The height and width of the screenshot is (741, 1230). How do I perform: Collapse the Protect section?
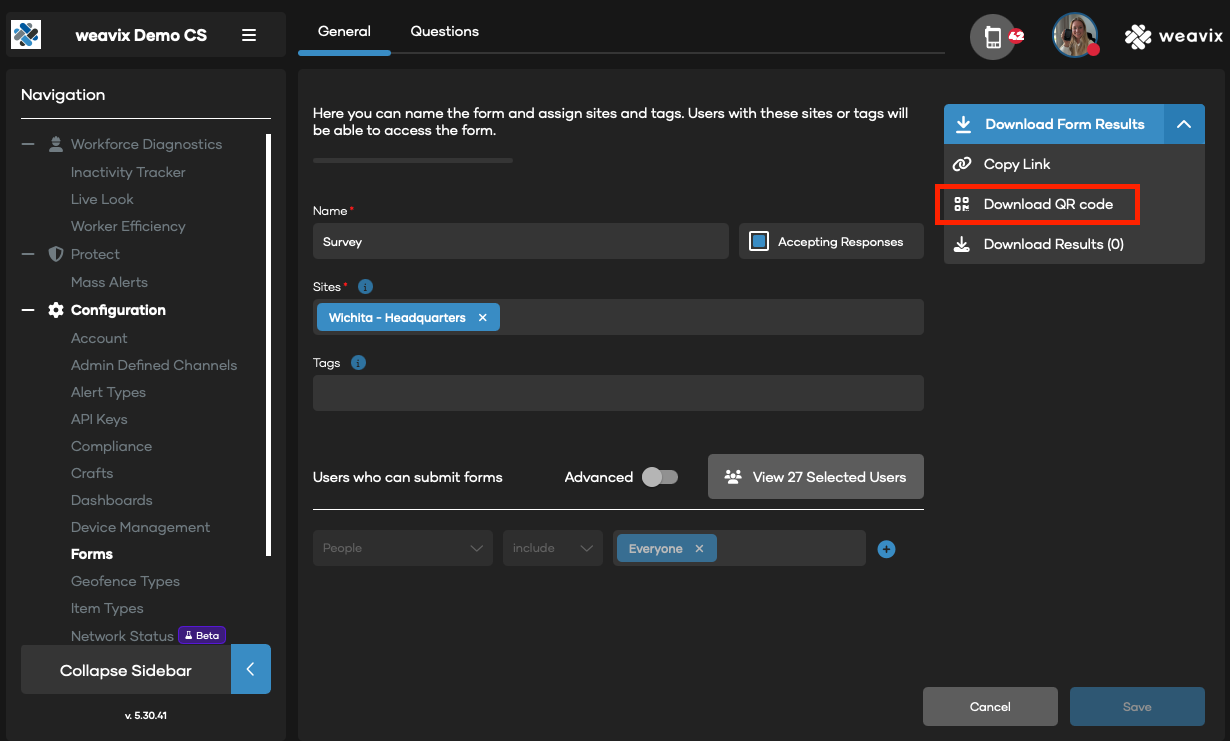coord(29,254)
